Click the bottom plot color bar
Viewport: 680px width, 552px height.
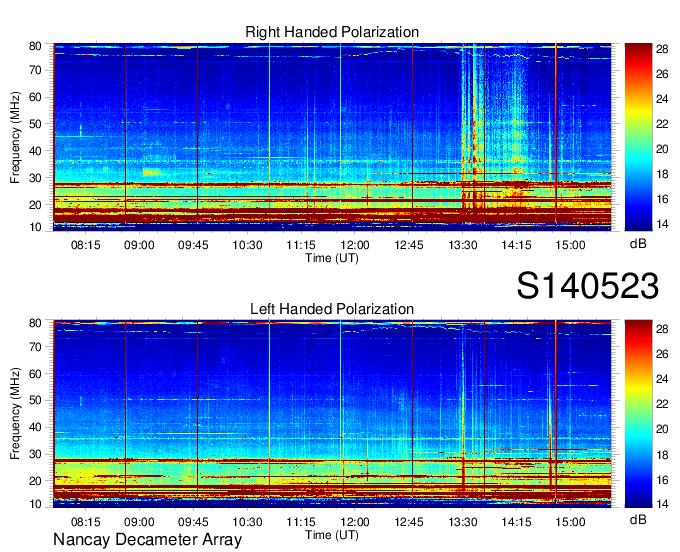[638, 414]
